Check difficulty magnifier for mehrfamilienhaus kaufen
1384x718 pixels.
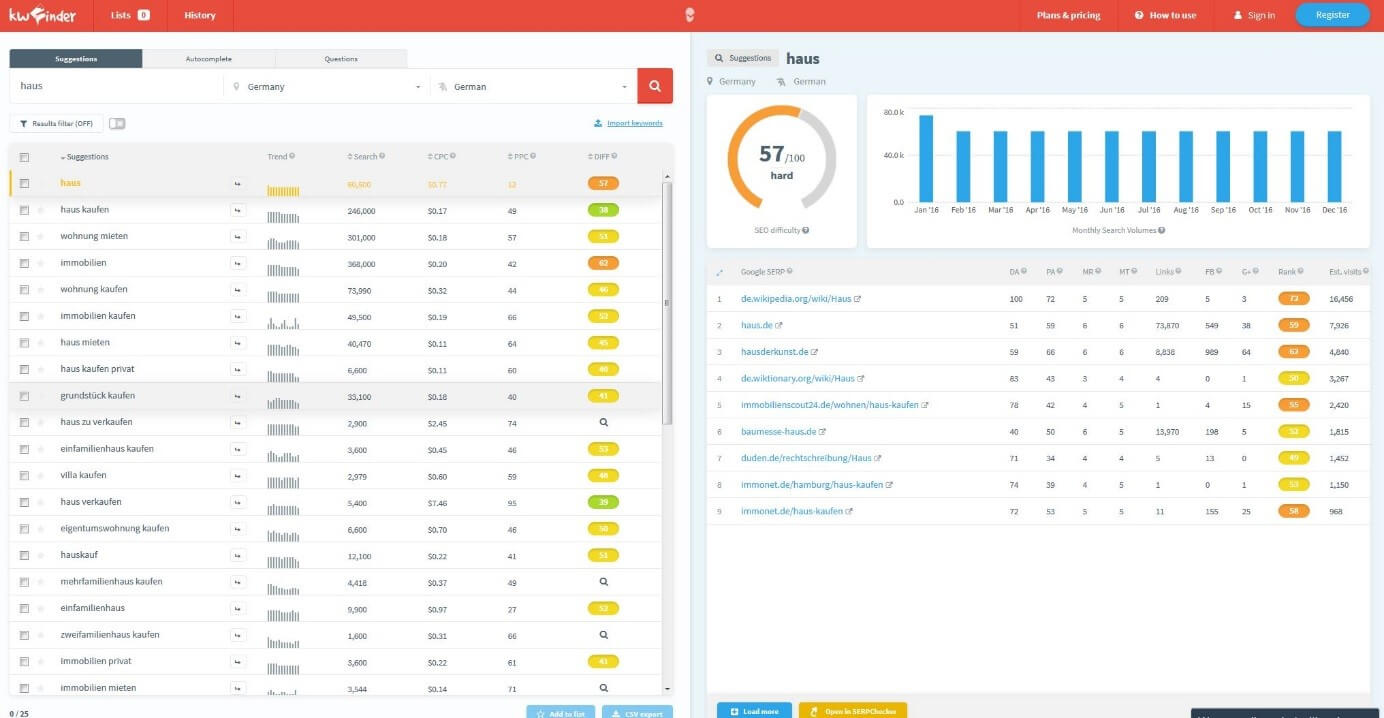point(603,581)
